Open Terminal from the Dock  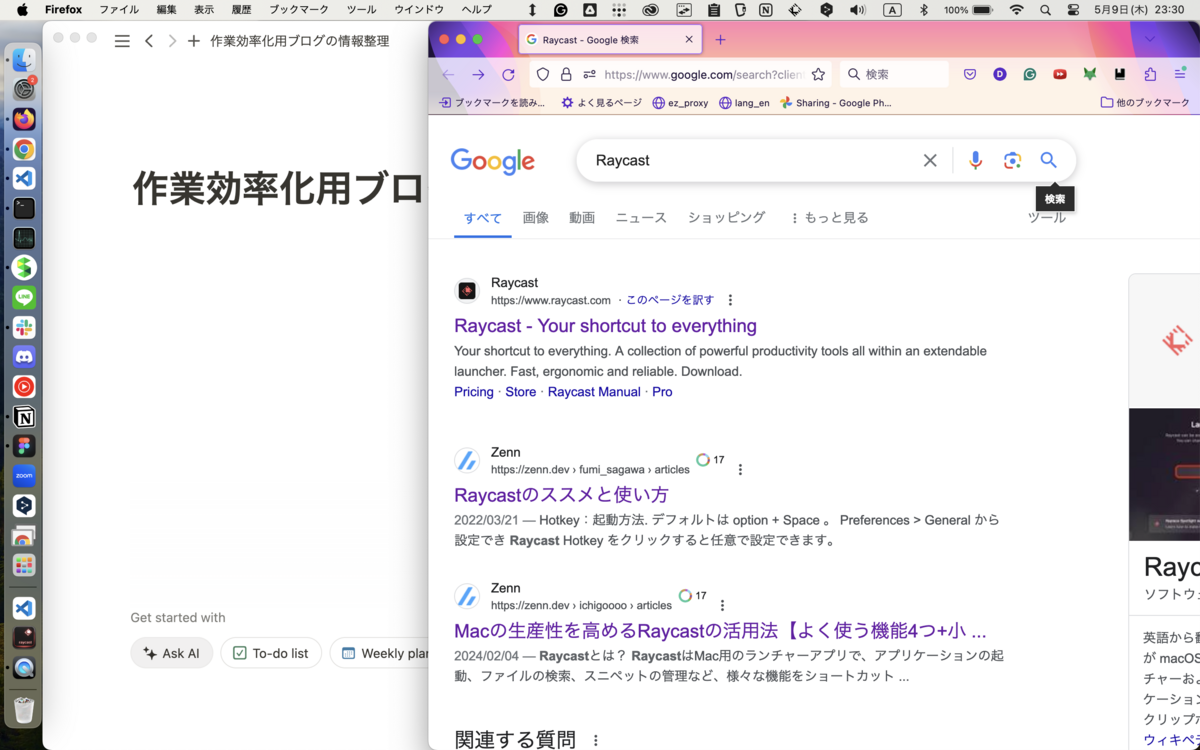pyautogui.click(x=24, y=208)
